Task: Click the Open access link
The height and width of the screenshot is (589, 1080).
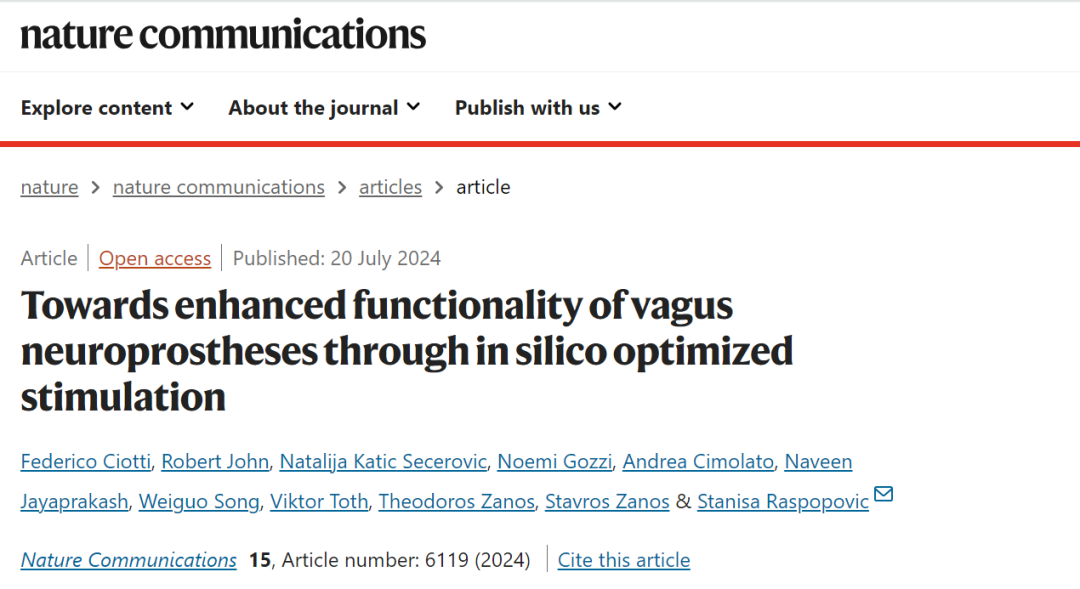Action: coord(155,258)
